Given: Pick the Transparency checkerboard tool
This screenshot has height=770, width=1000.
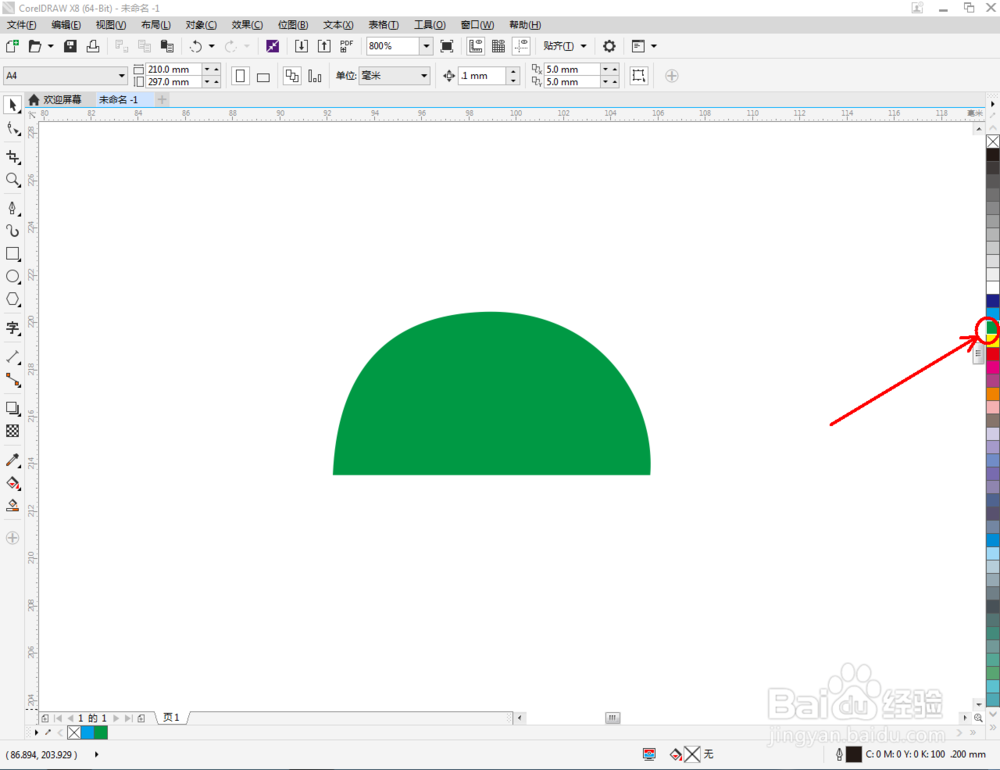Looking at the screenshot, I should coord(13,431).
